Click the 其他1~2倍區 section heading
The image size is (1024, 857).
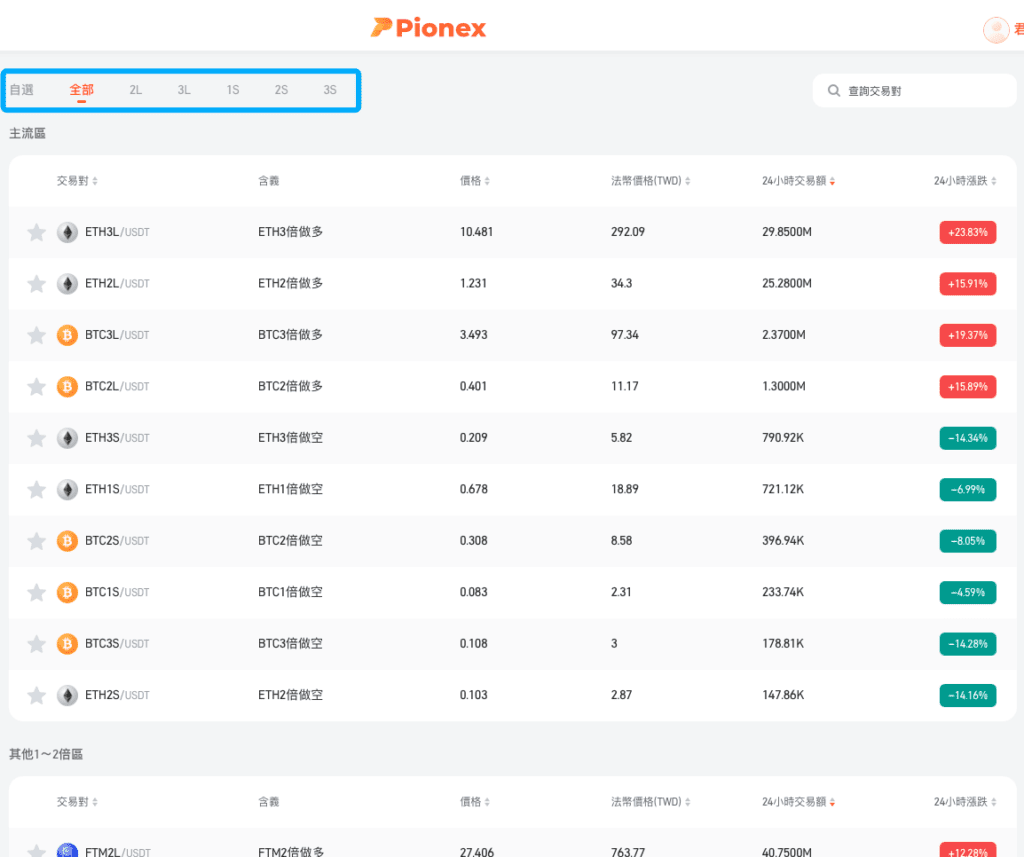click(46, 754)
